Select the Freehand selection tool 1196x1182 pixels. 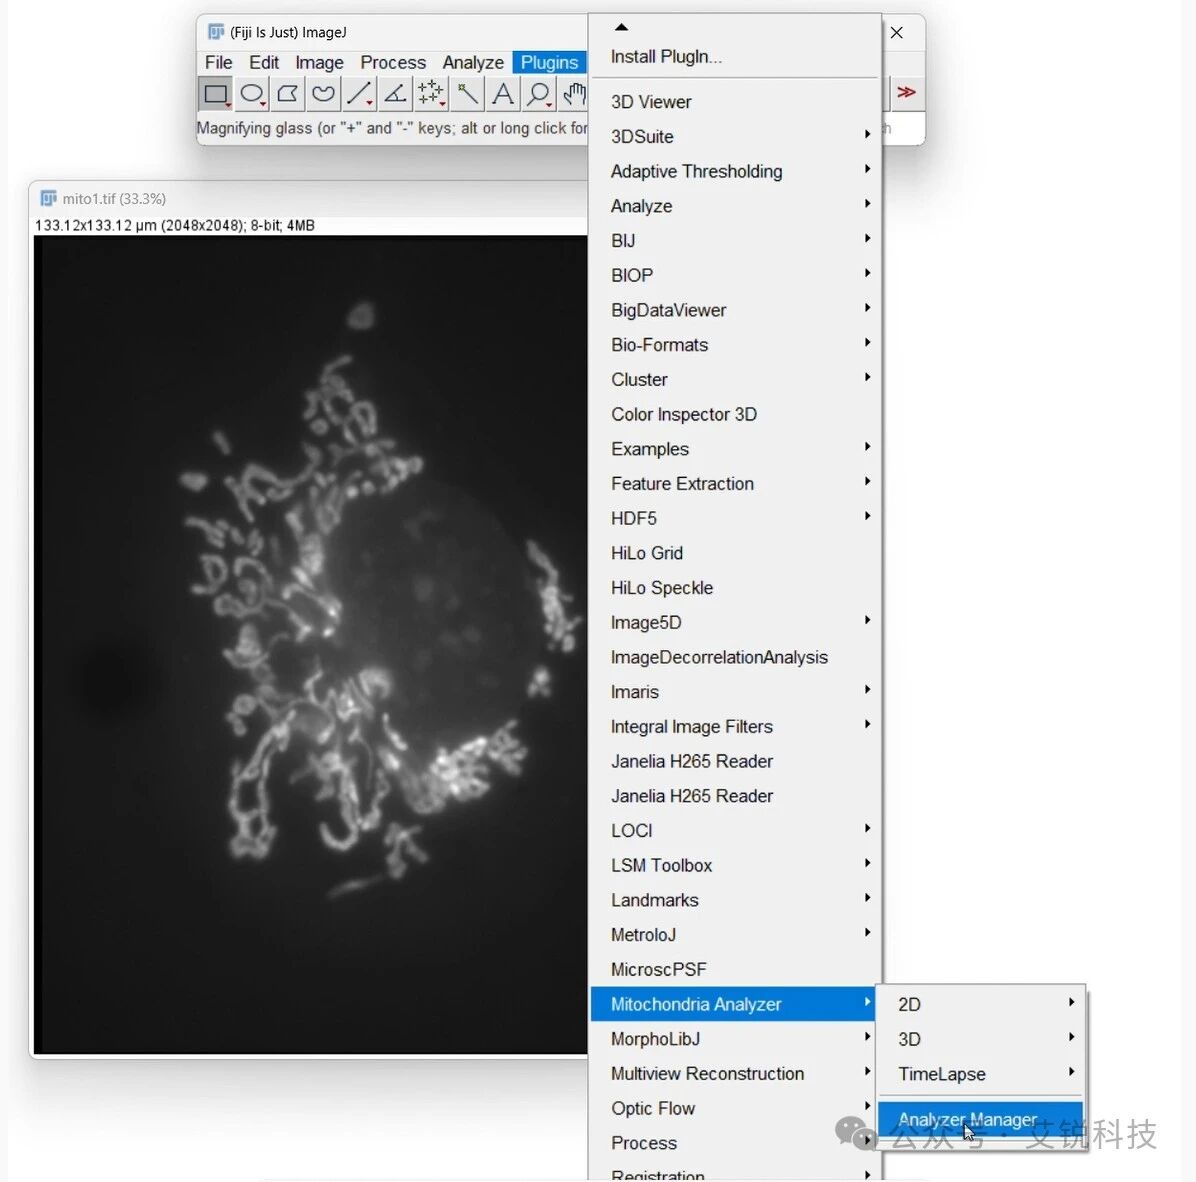tap(323, 94)
